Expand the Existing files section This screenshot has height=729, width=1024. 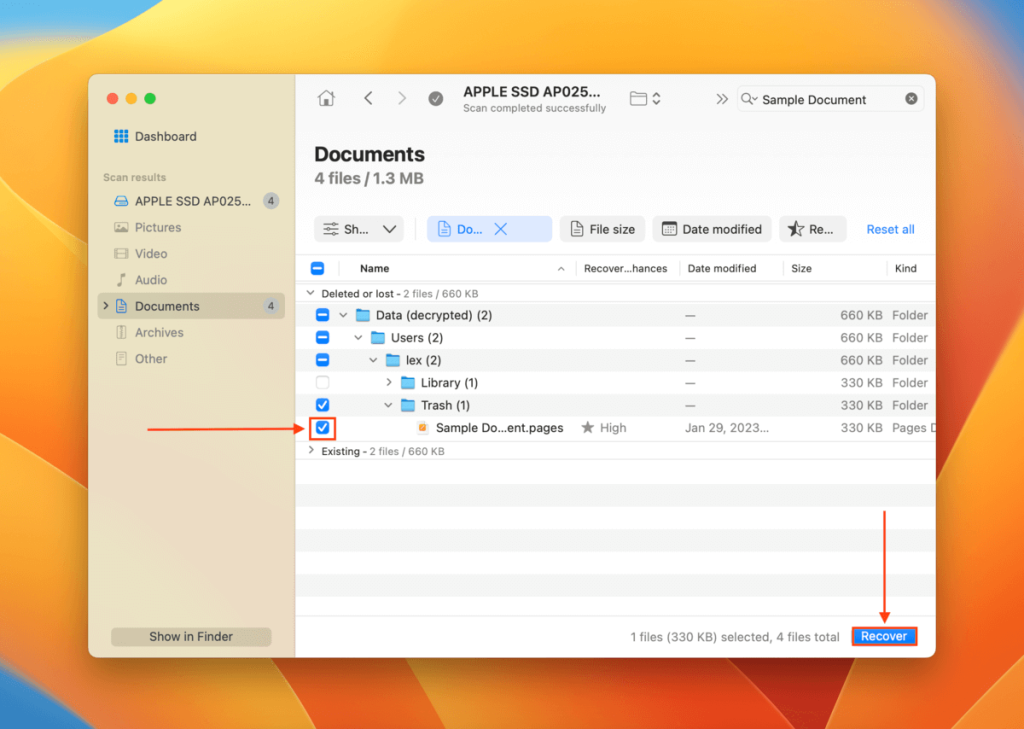(x=310, y=450)
